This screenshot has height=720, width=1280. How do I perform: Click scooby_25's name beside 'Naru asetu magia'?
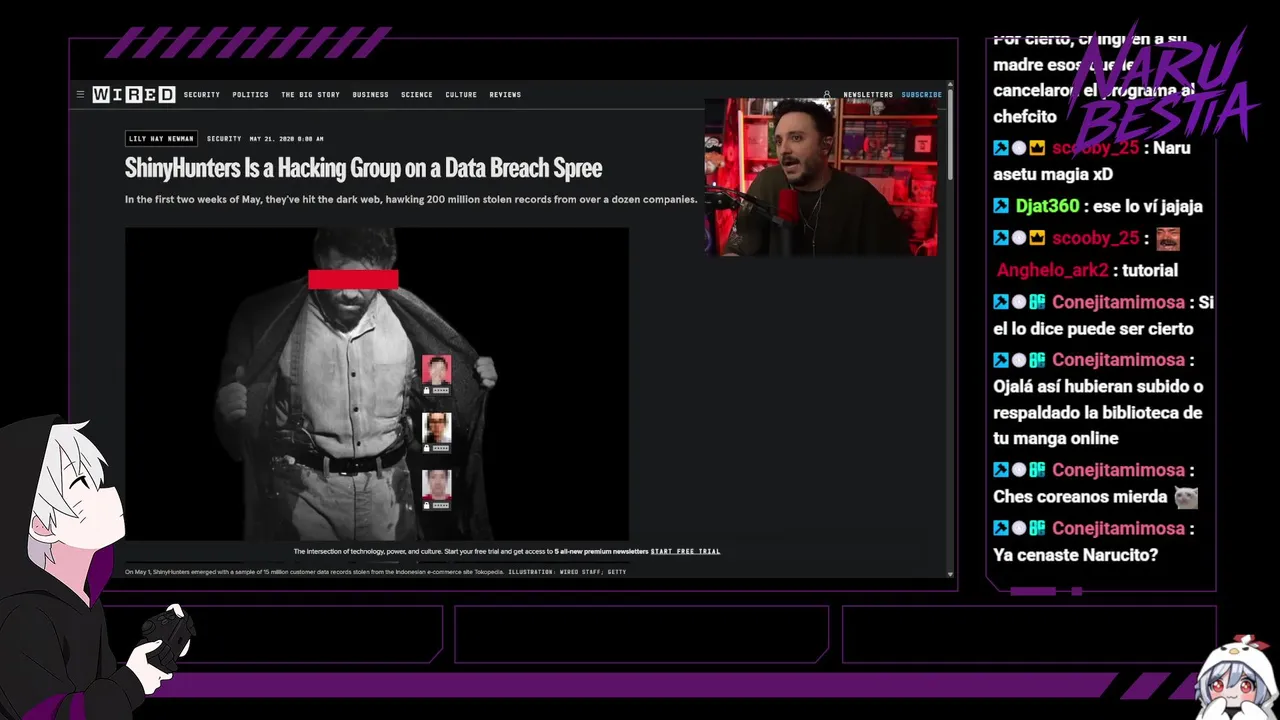[x=1095, y=148]
